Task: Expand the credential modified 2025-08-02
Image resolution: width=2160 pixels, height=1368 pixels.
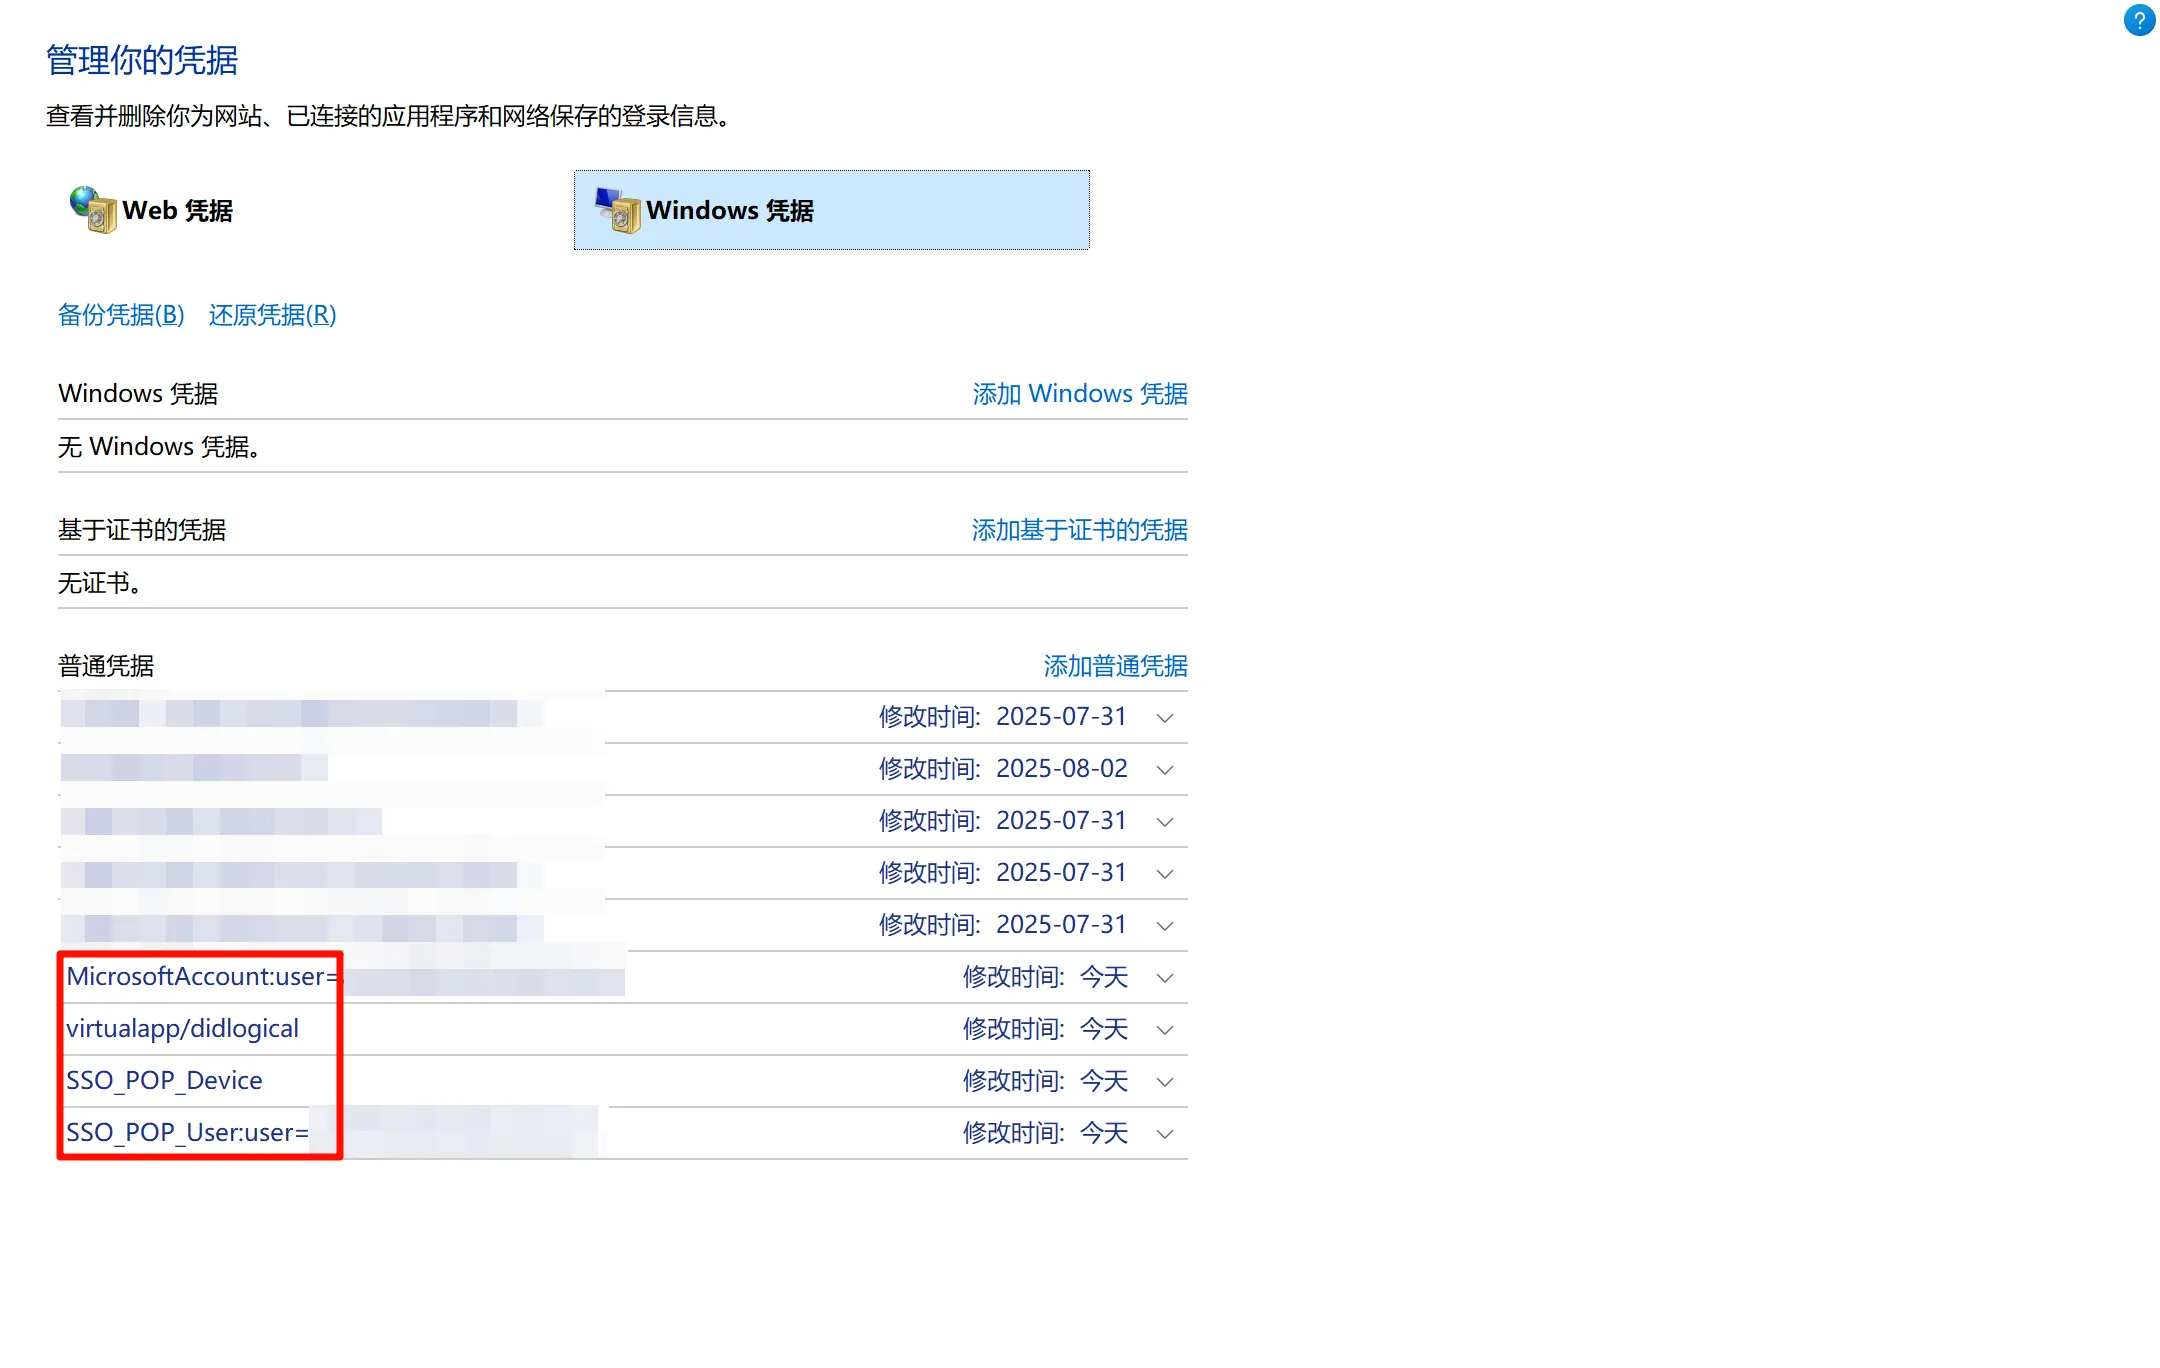Action: pos(1165,770)
